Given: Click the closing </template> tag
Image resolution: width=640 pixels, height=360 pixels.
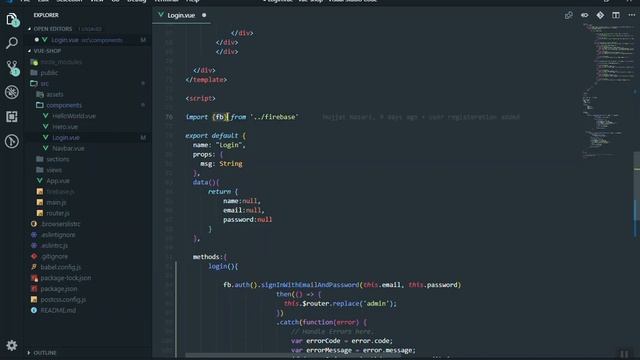Looking at the screenshot, I should 206,80.
